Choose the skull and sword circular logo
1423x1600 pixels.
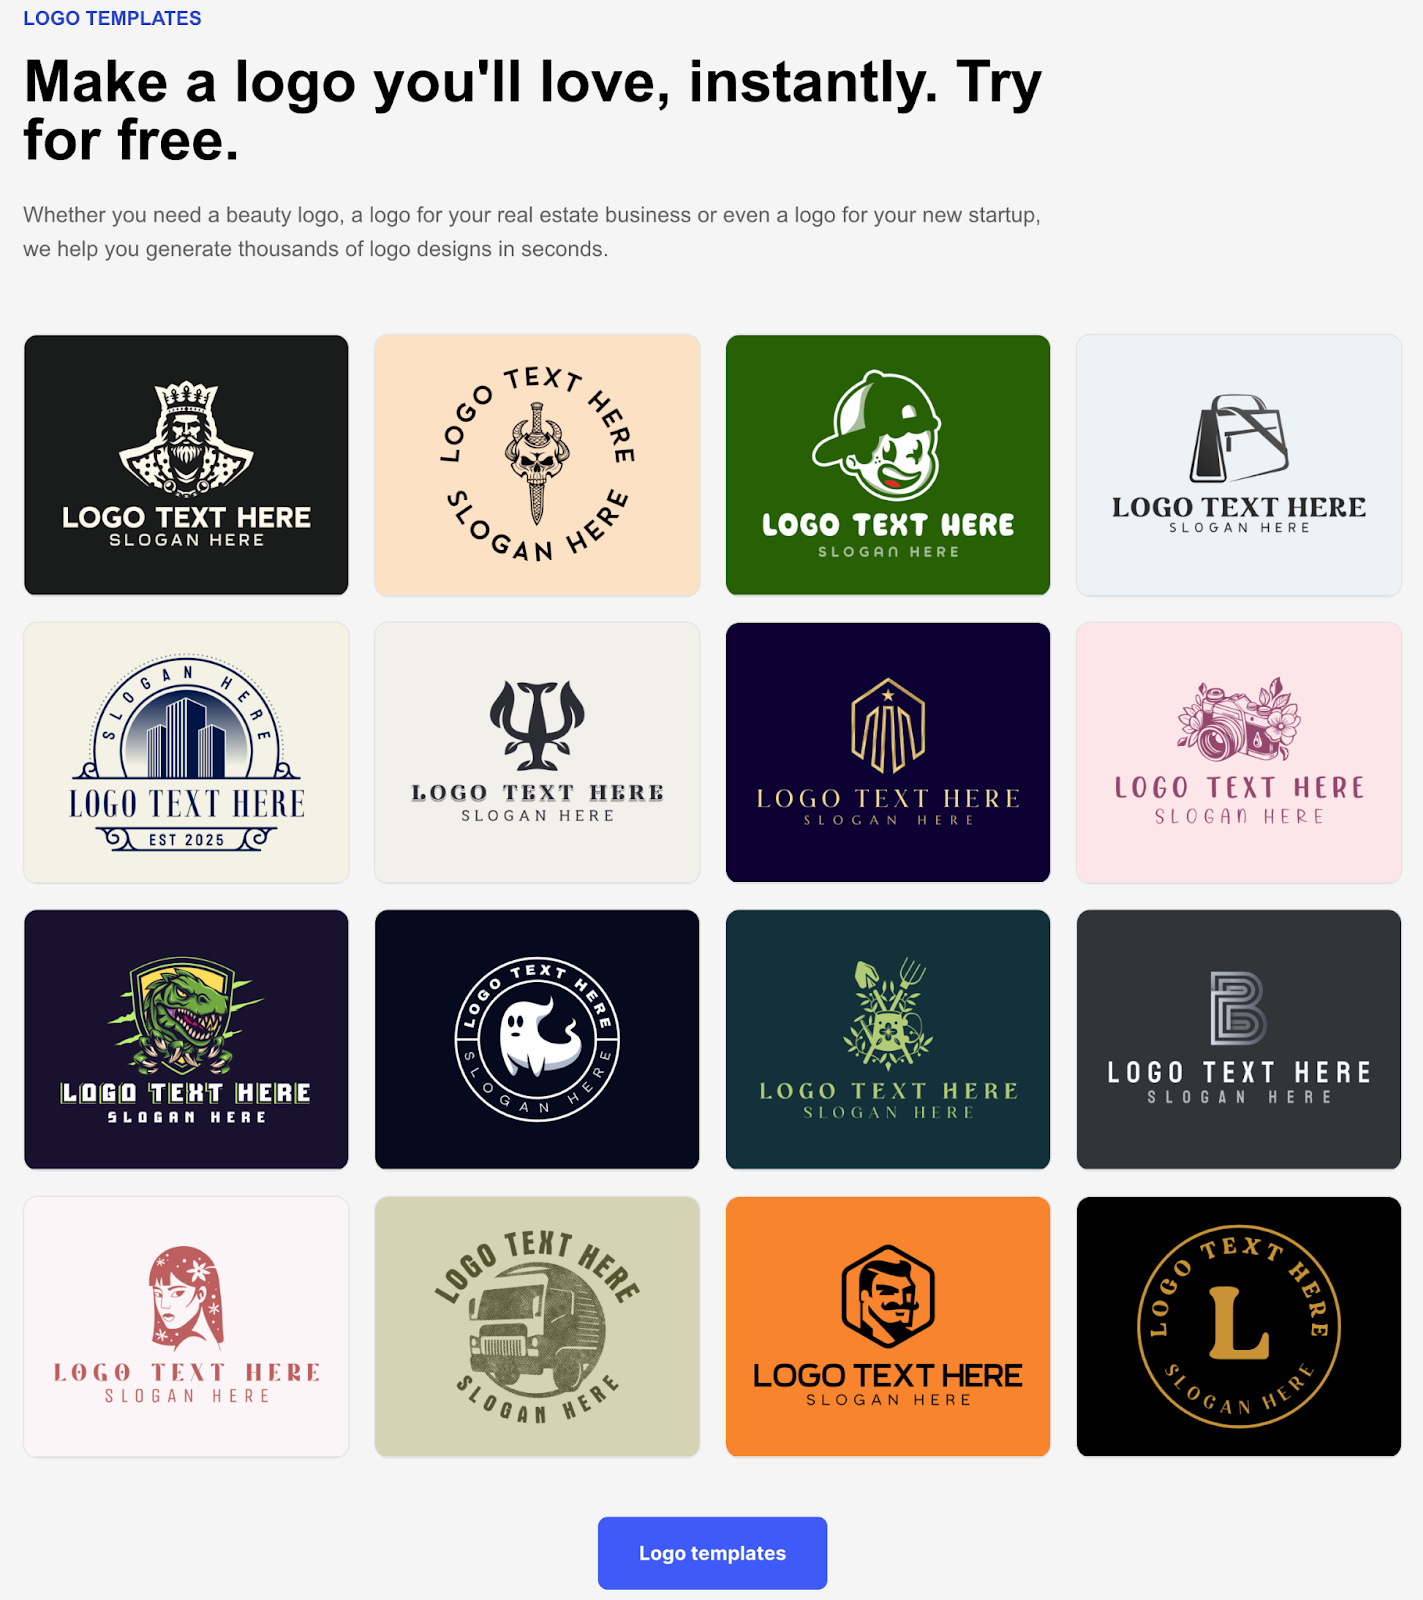tap(537, 465)
